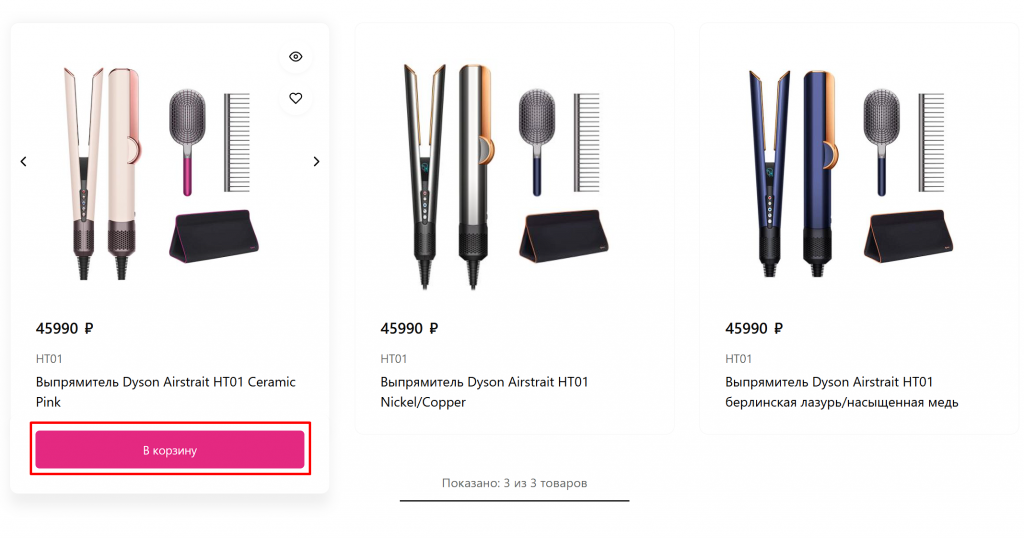Click the 45990 ₽ price of blue model

coord(754,328)
